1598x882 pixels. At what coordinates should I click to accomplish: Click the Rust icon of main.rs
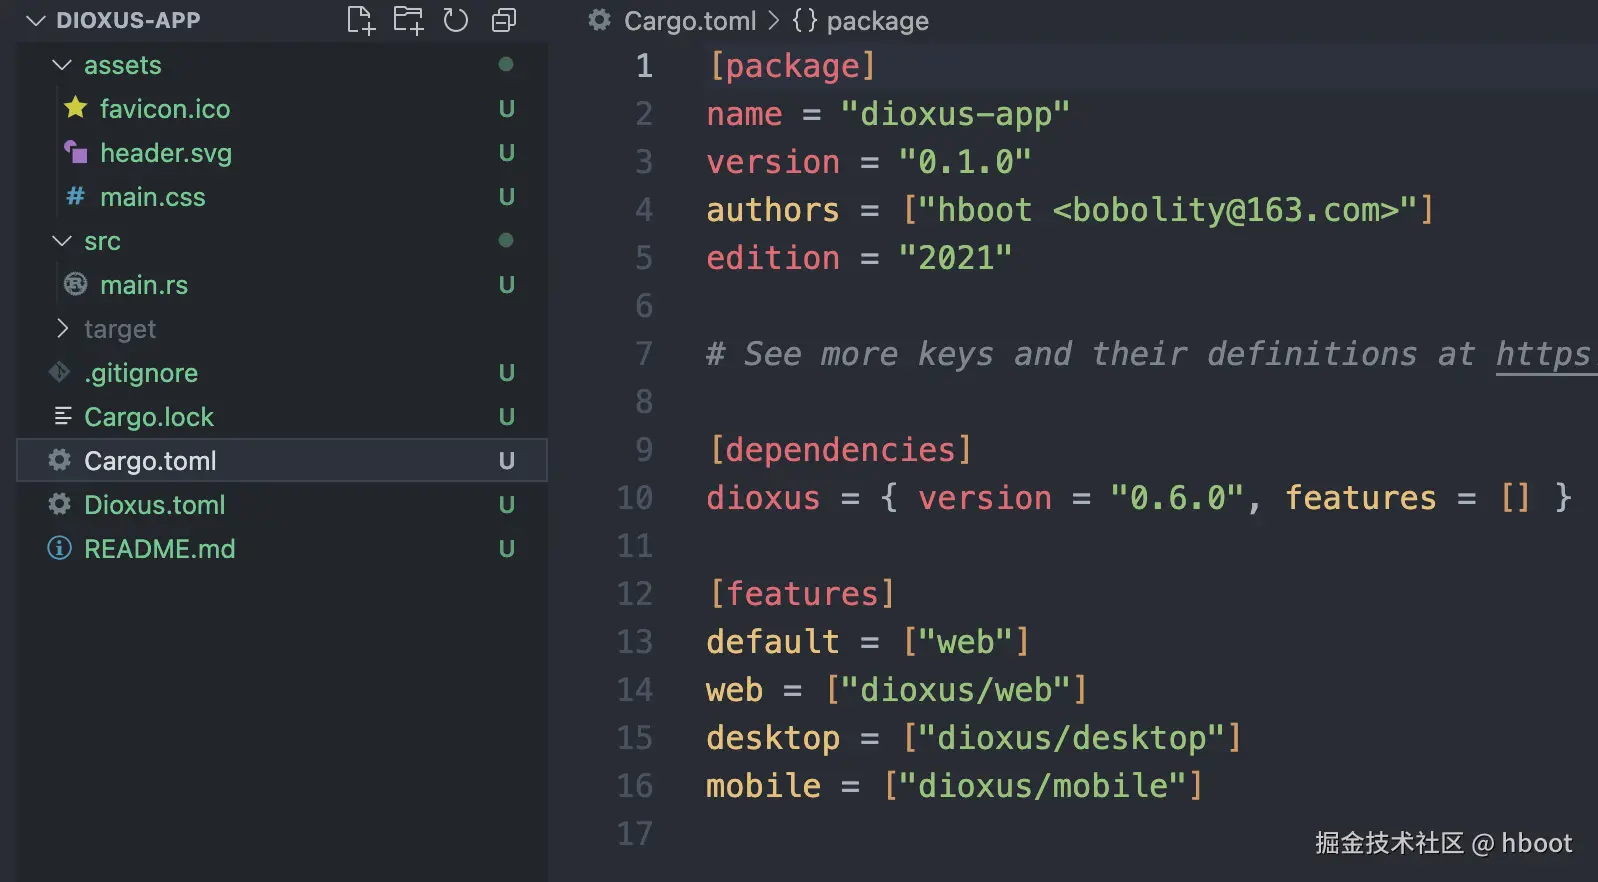pyautogui.click(x=75, y=285)
